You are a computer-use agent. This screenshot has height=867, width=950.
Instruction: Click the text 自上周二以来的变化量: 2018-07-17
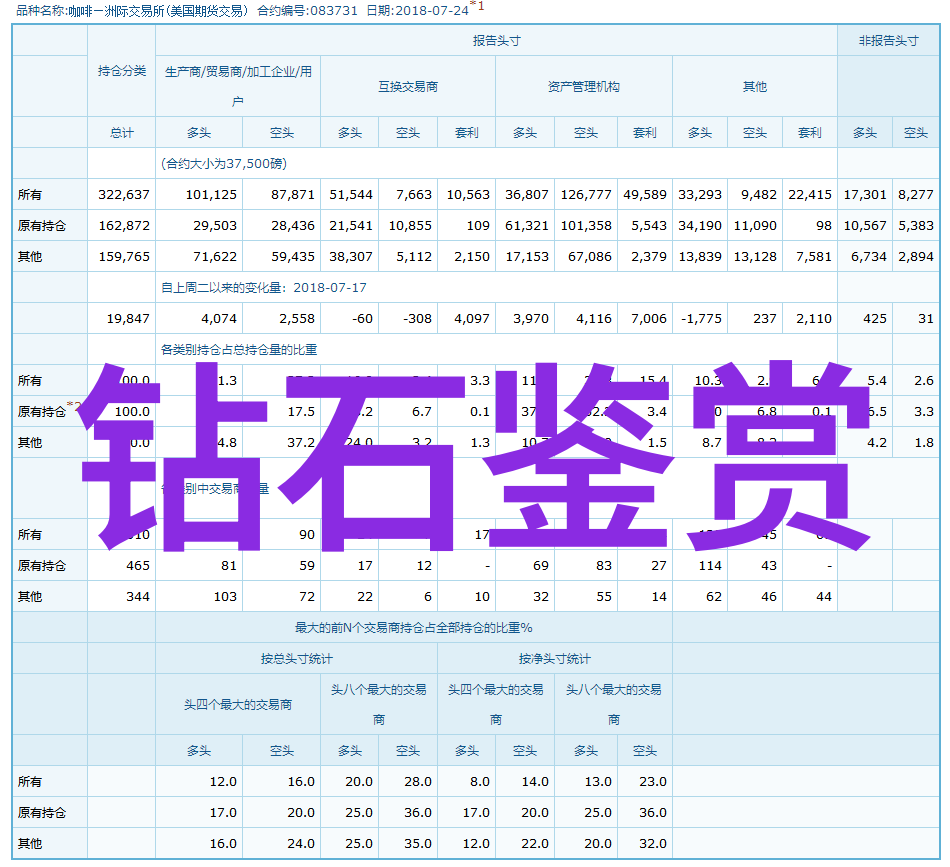[264, 287]
